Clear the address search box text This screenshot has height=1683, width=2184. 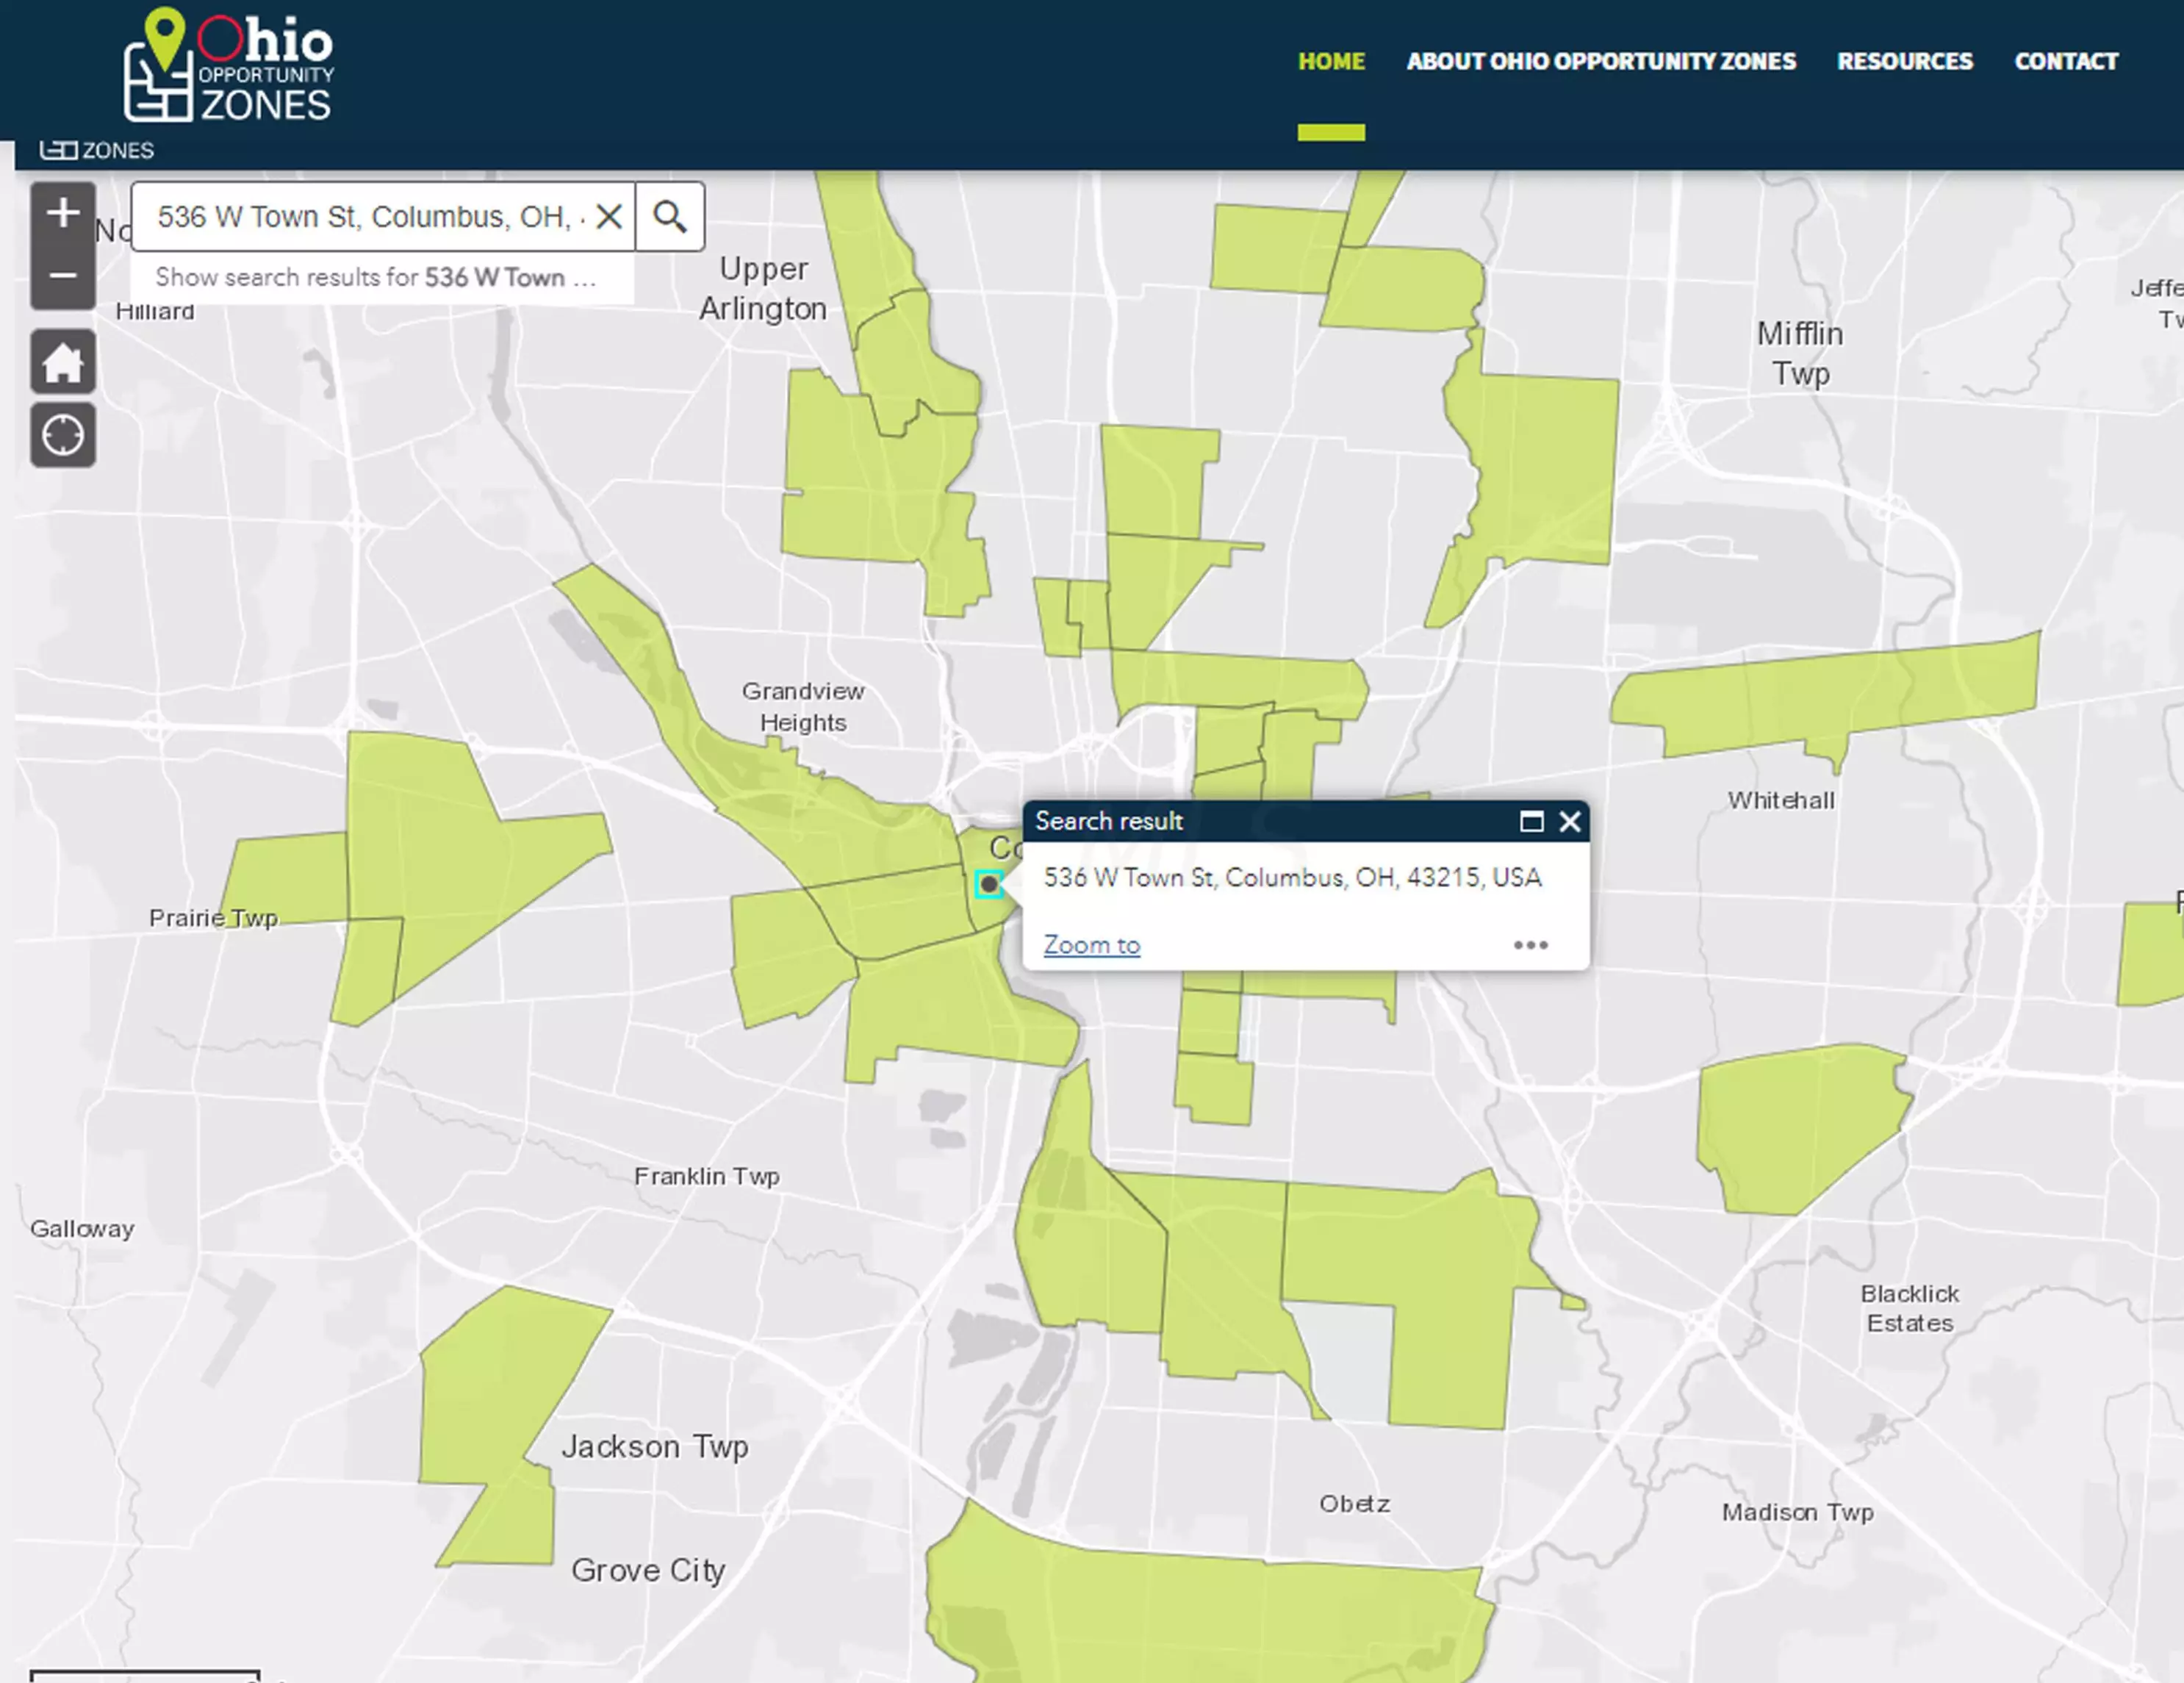(x=609, y=216)
